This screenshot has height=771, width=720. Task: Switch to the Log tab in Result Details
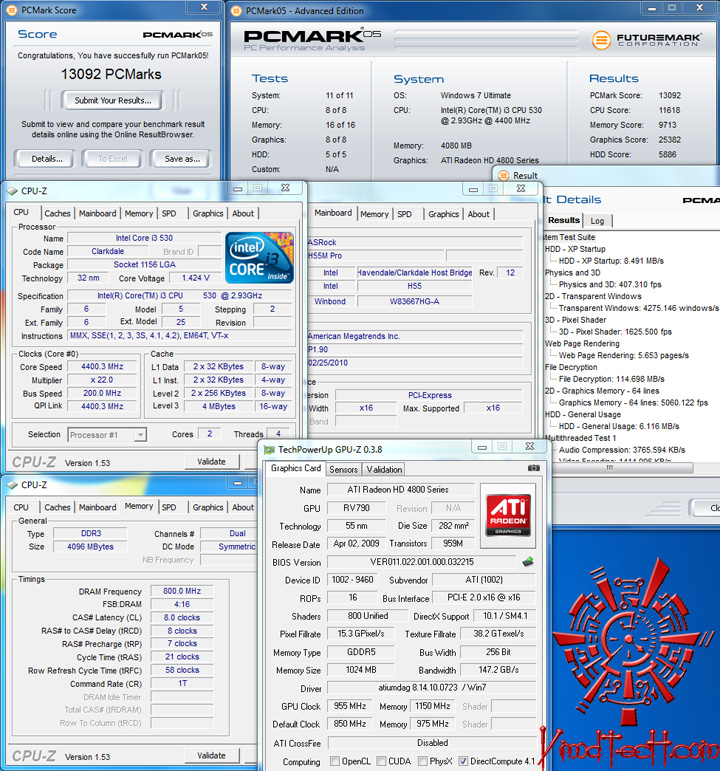(x=597, y=221)
